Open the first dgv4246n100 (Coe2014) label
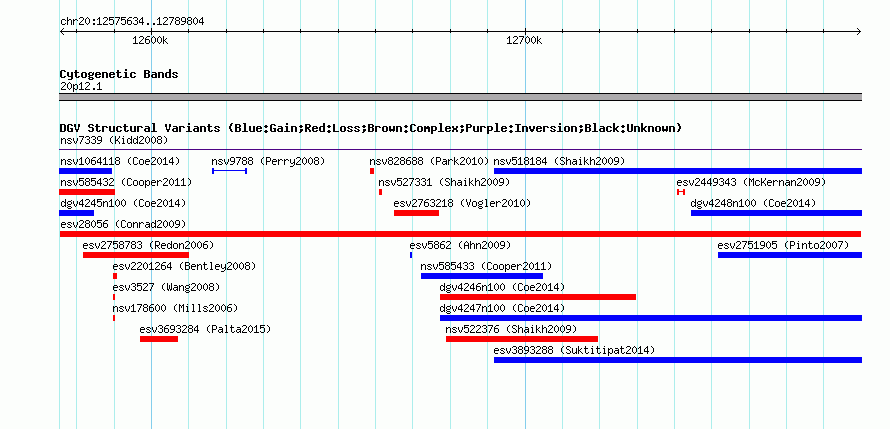The height and width of the screenshot is (429, 890). (502, 287)
